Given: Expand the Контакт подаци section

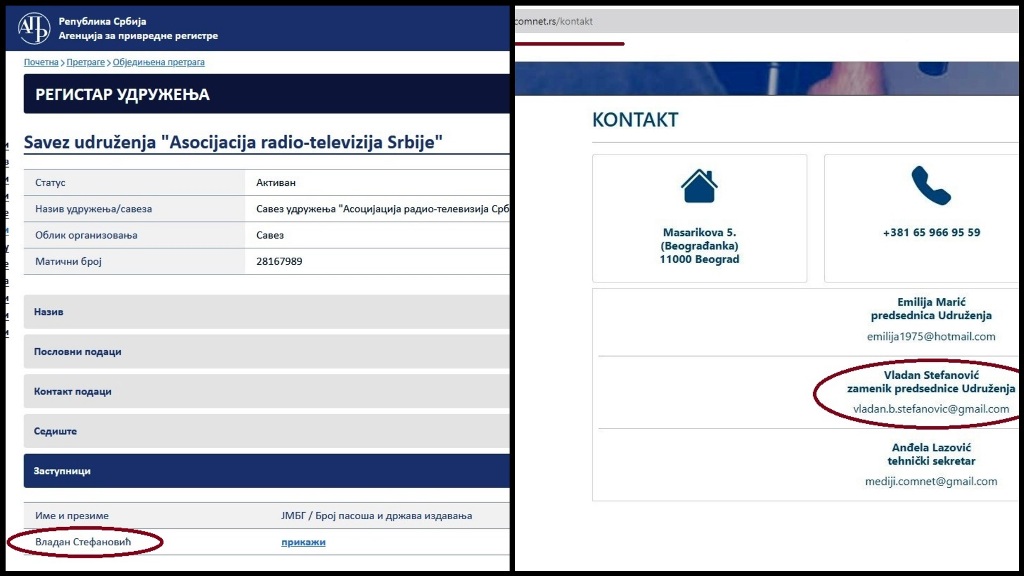Looking at the screenshot, I should pyautogui.click(x=266, y=391).
